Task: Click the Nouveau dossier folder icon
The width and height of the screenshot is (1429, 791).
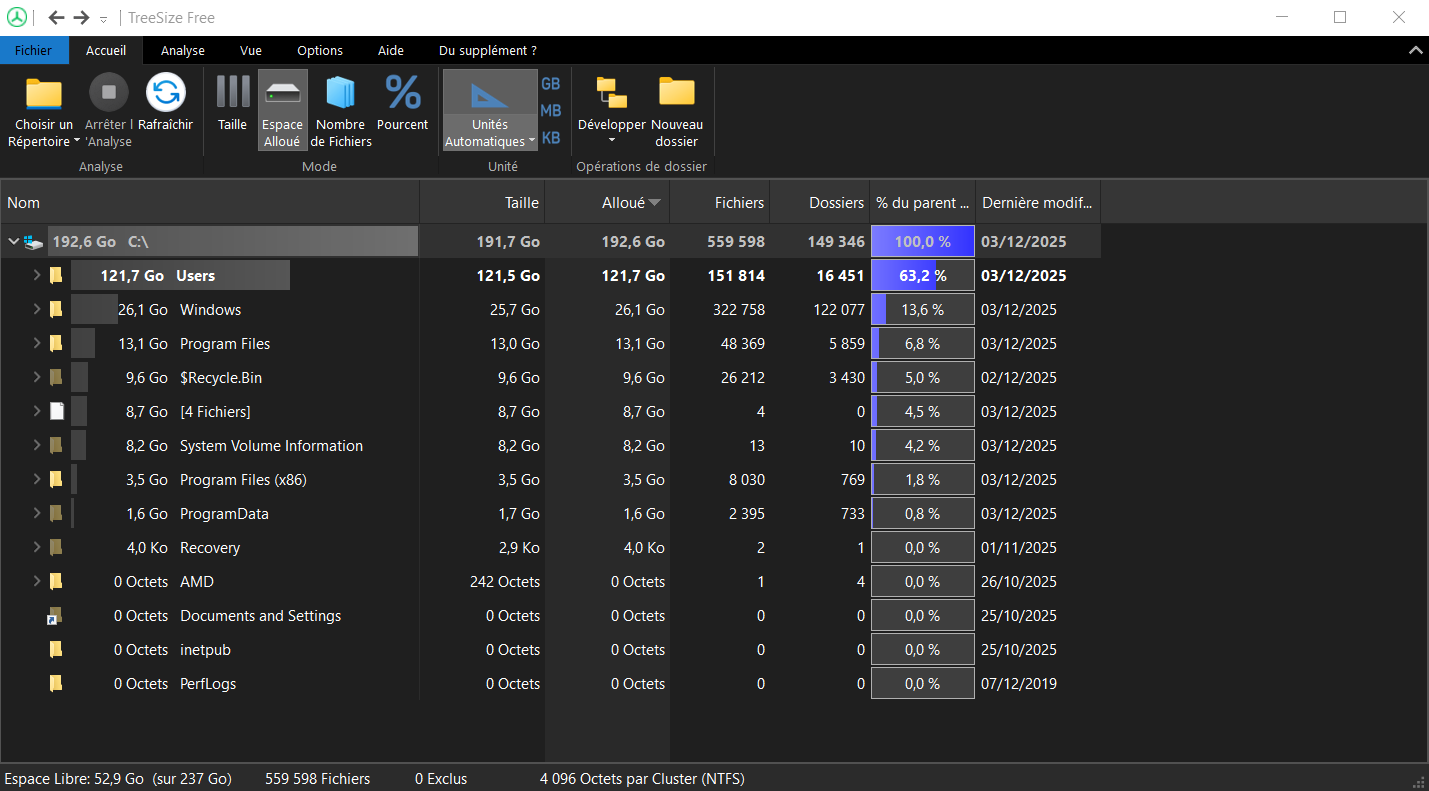Action: pyautogui.click(x=677, y=93)
